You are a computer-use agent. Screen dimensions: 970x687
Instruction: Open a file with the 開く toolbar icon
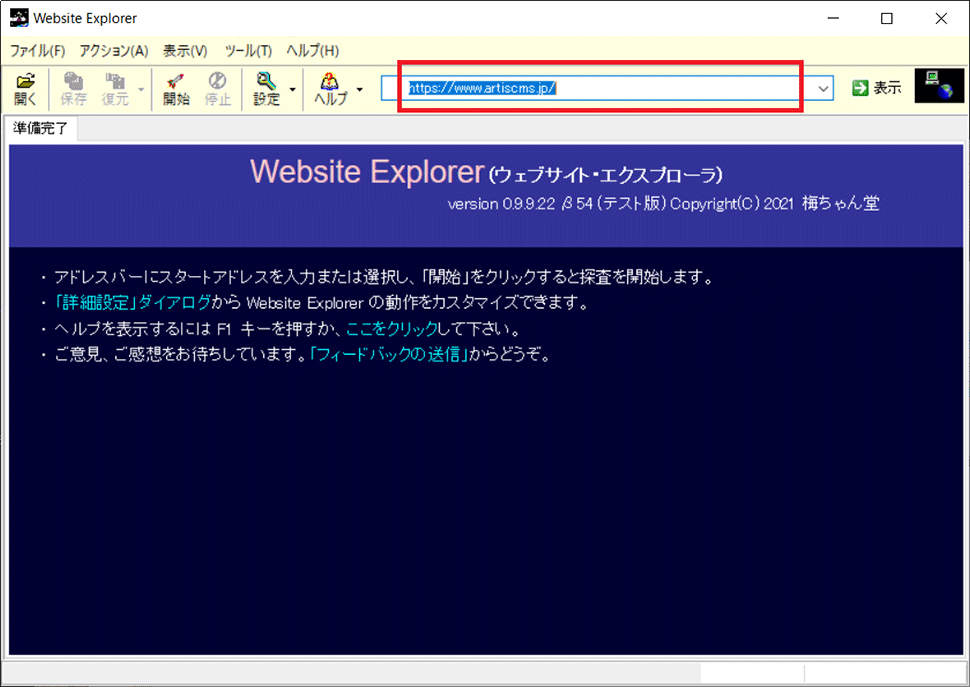click(x=25, y=89)
